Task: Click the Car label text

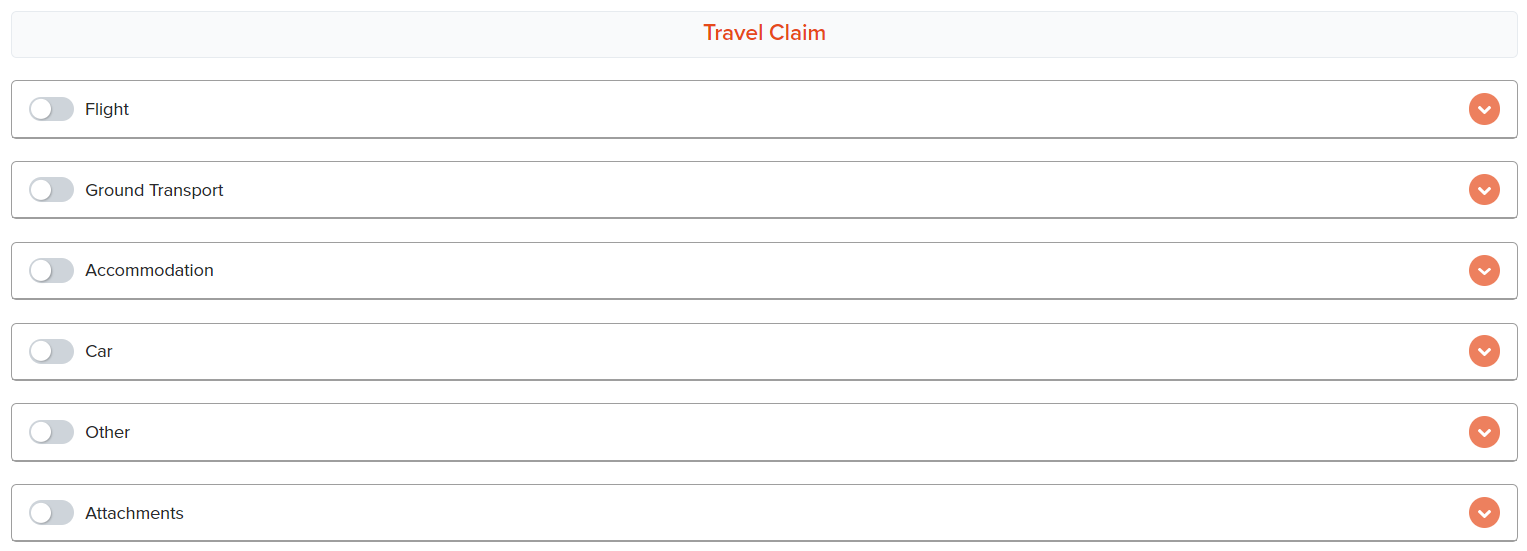Action: (x=99, y=351)
